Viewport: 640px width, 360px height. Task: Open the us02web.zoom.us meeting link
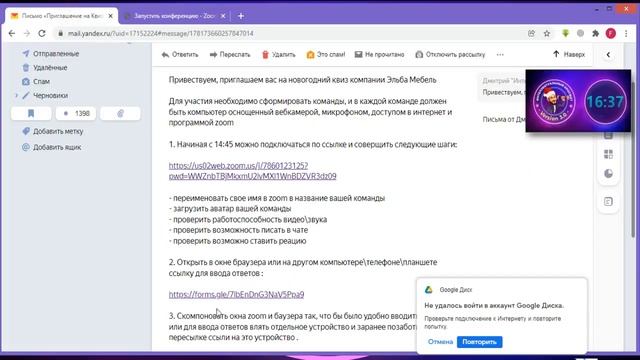[x=252, y=171]
